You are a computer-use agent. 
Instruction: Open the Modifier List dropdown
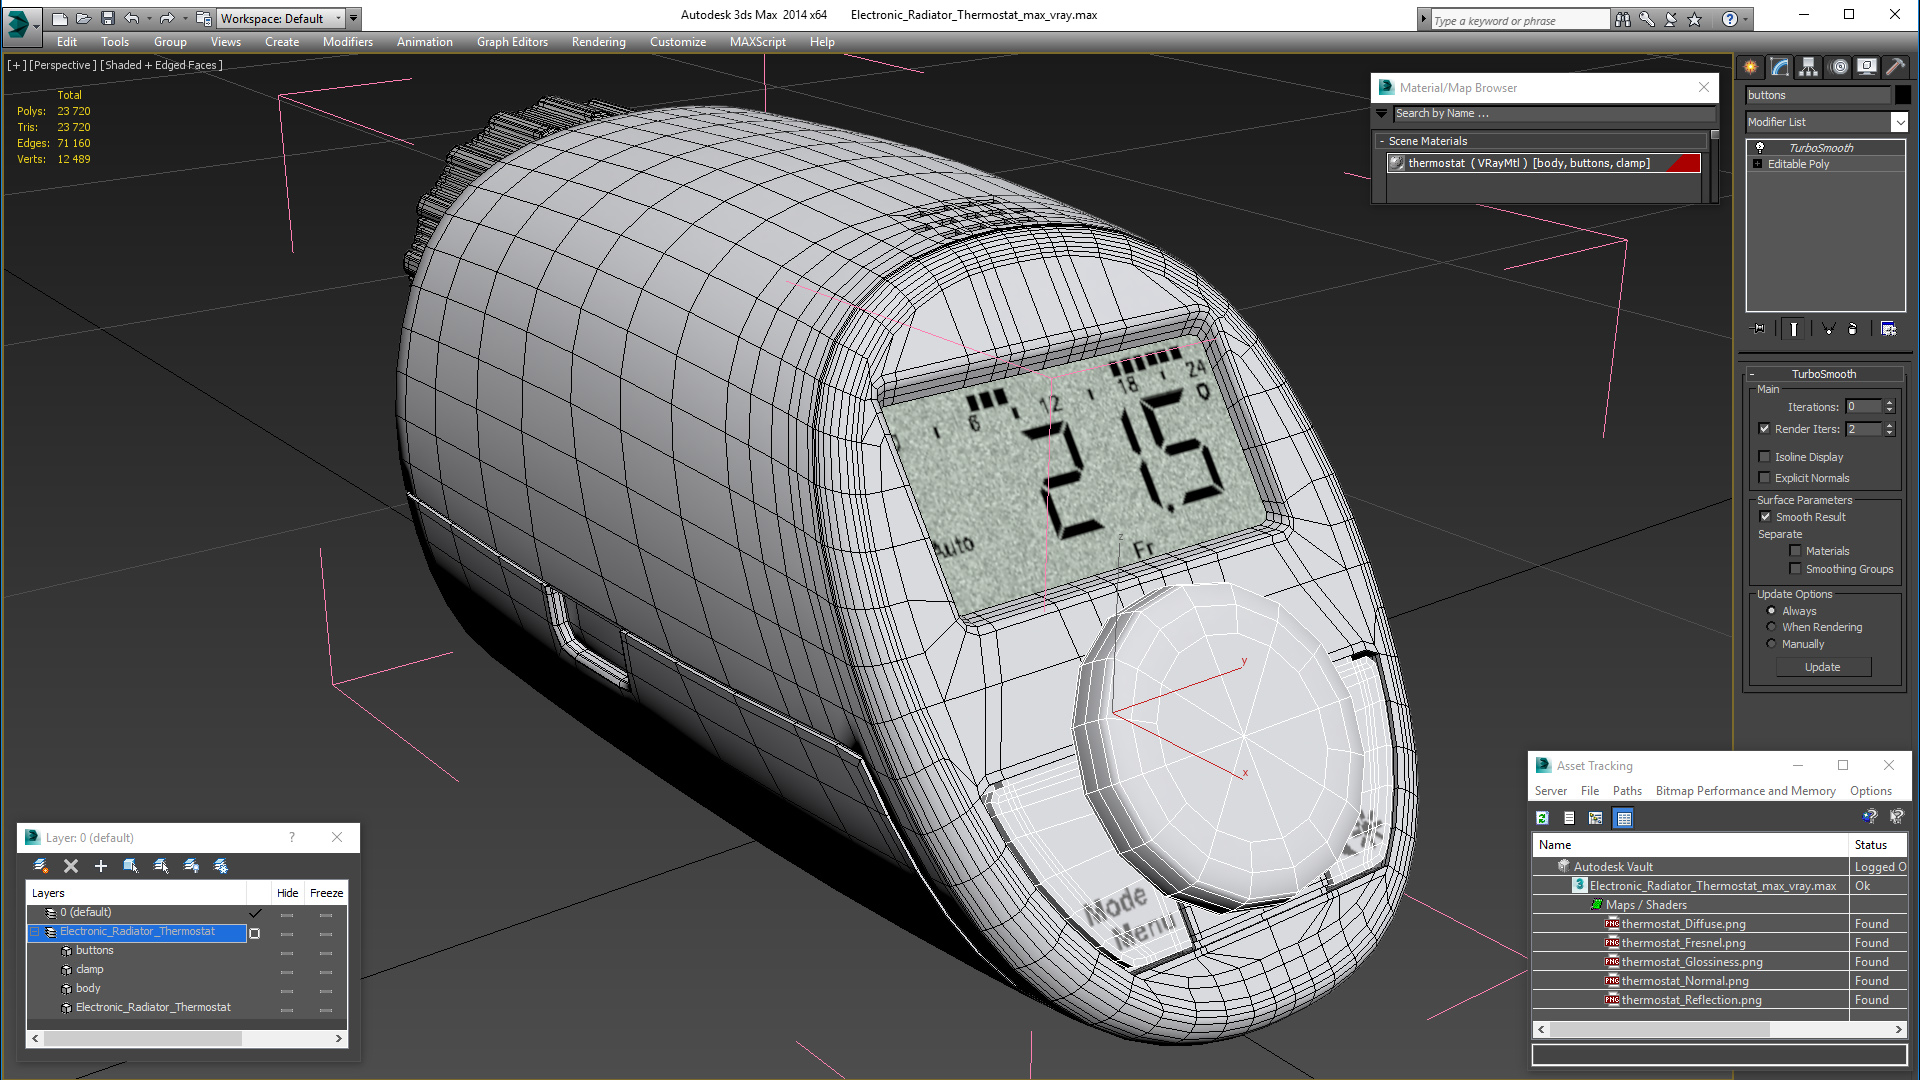point(1899,122)
